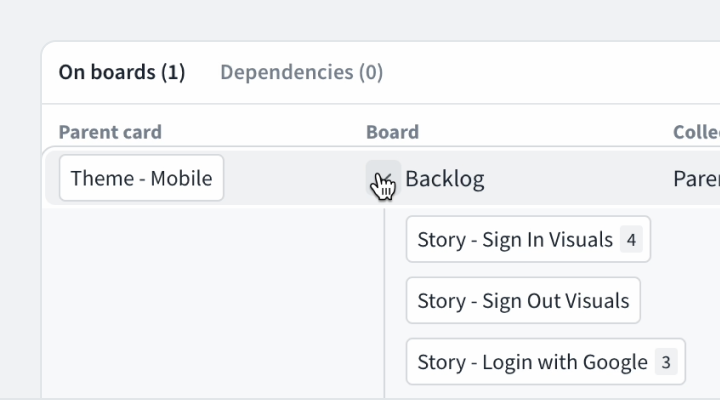Open the Story - Sign In Visuals card
Viewport: 720px width, 400px height.
[x=514, y=240]
